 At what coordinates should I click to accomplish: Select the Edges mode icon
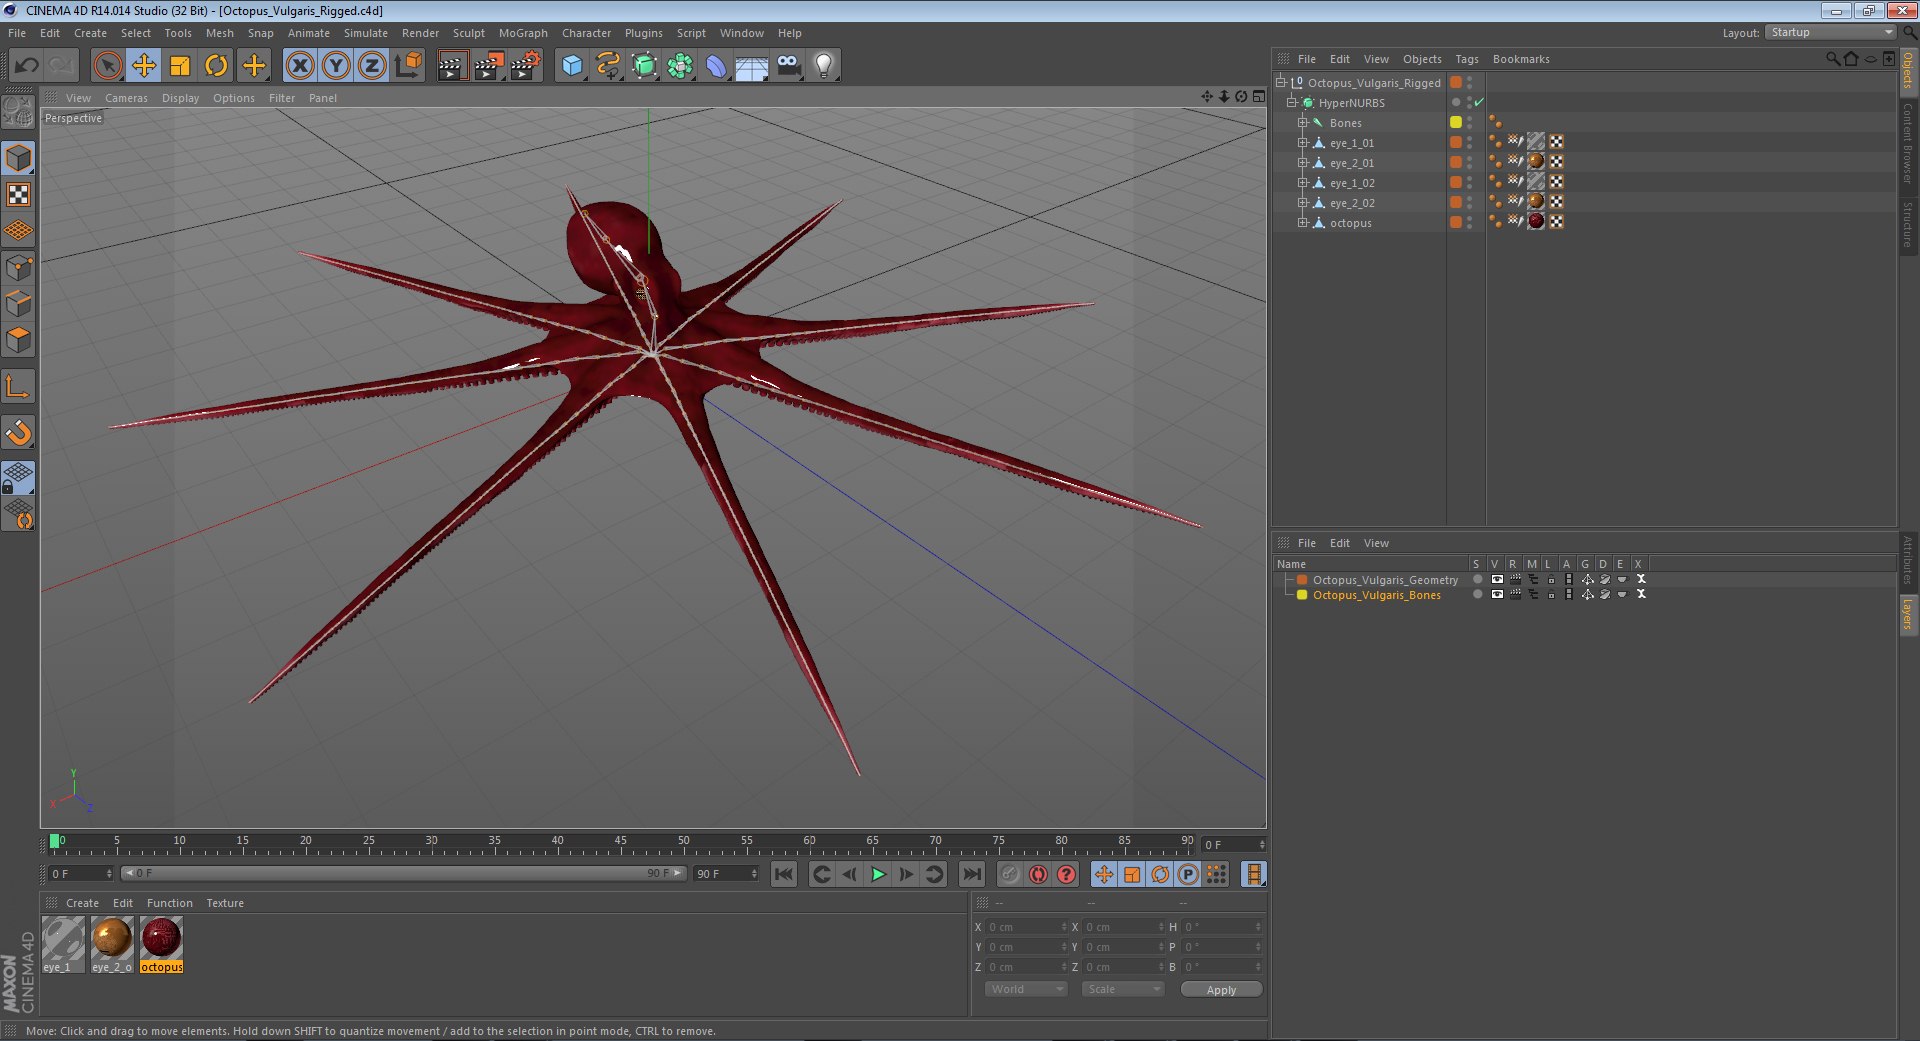(x=18, y=303)
